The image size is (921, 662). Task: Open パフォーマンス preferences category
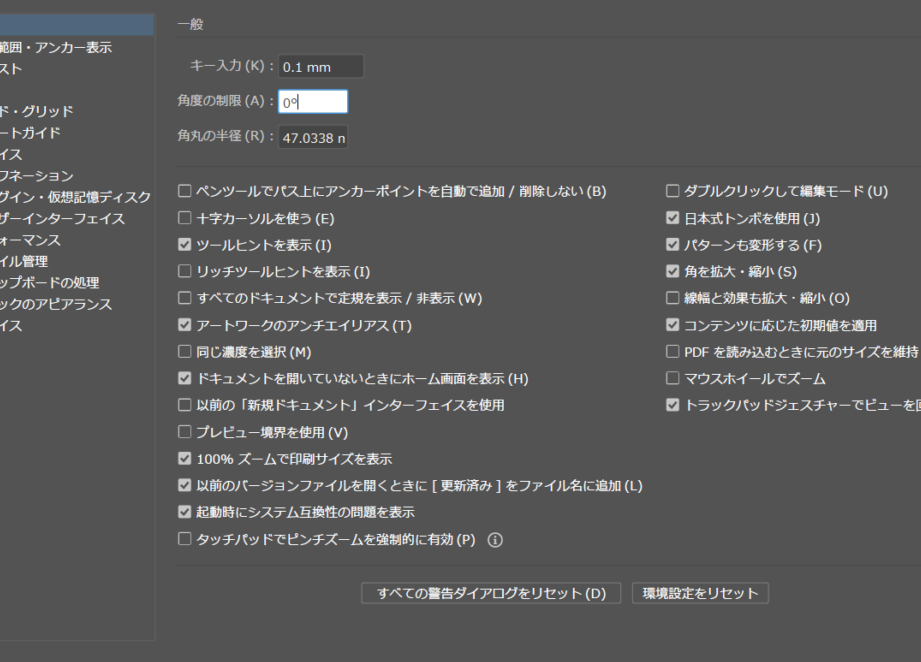[x=30, y=240]
